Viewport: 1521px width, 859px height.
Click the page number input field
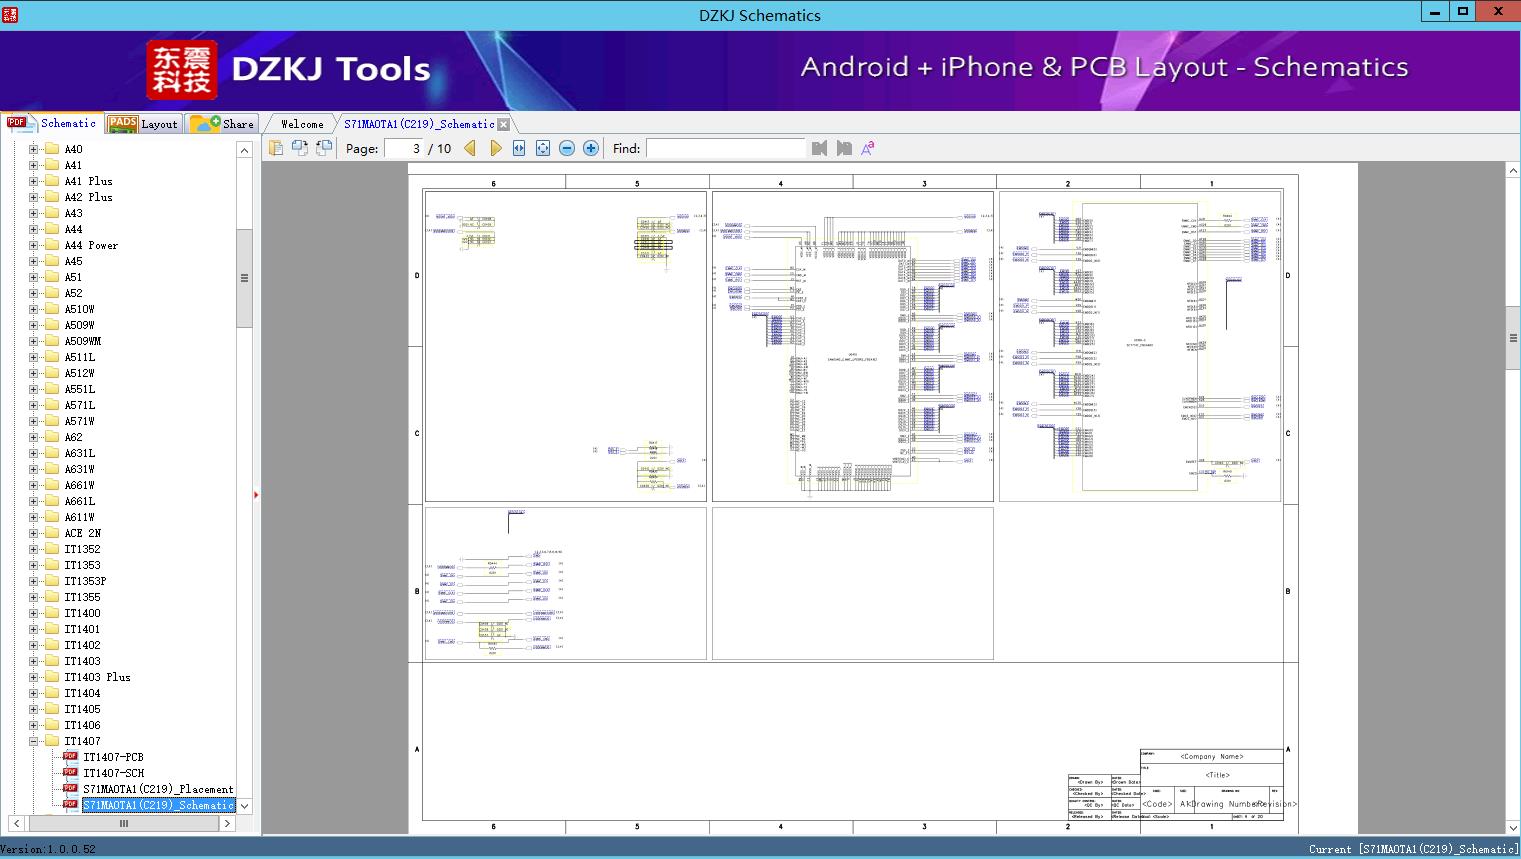[405, 148]
